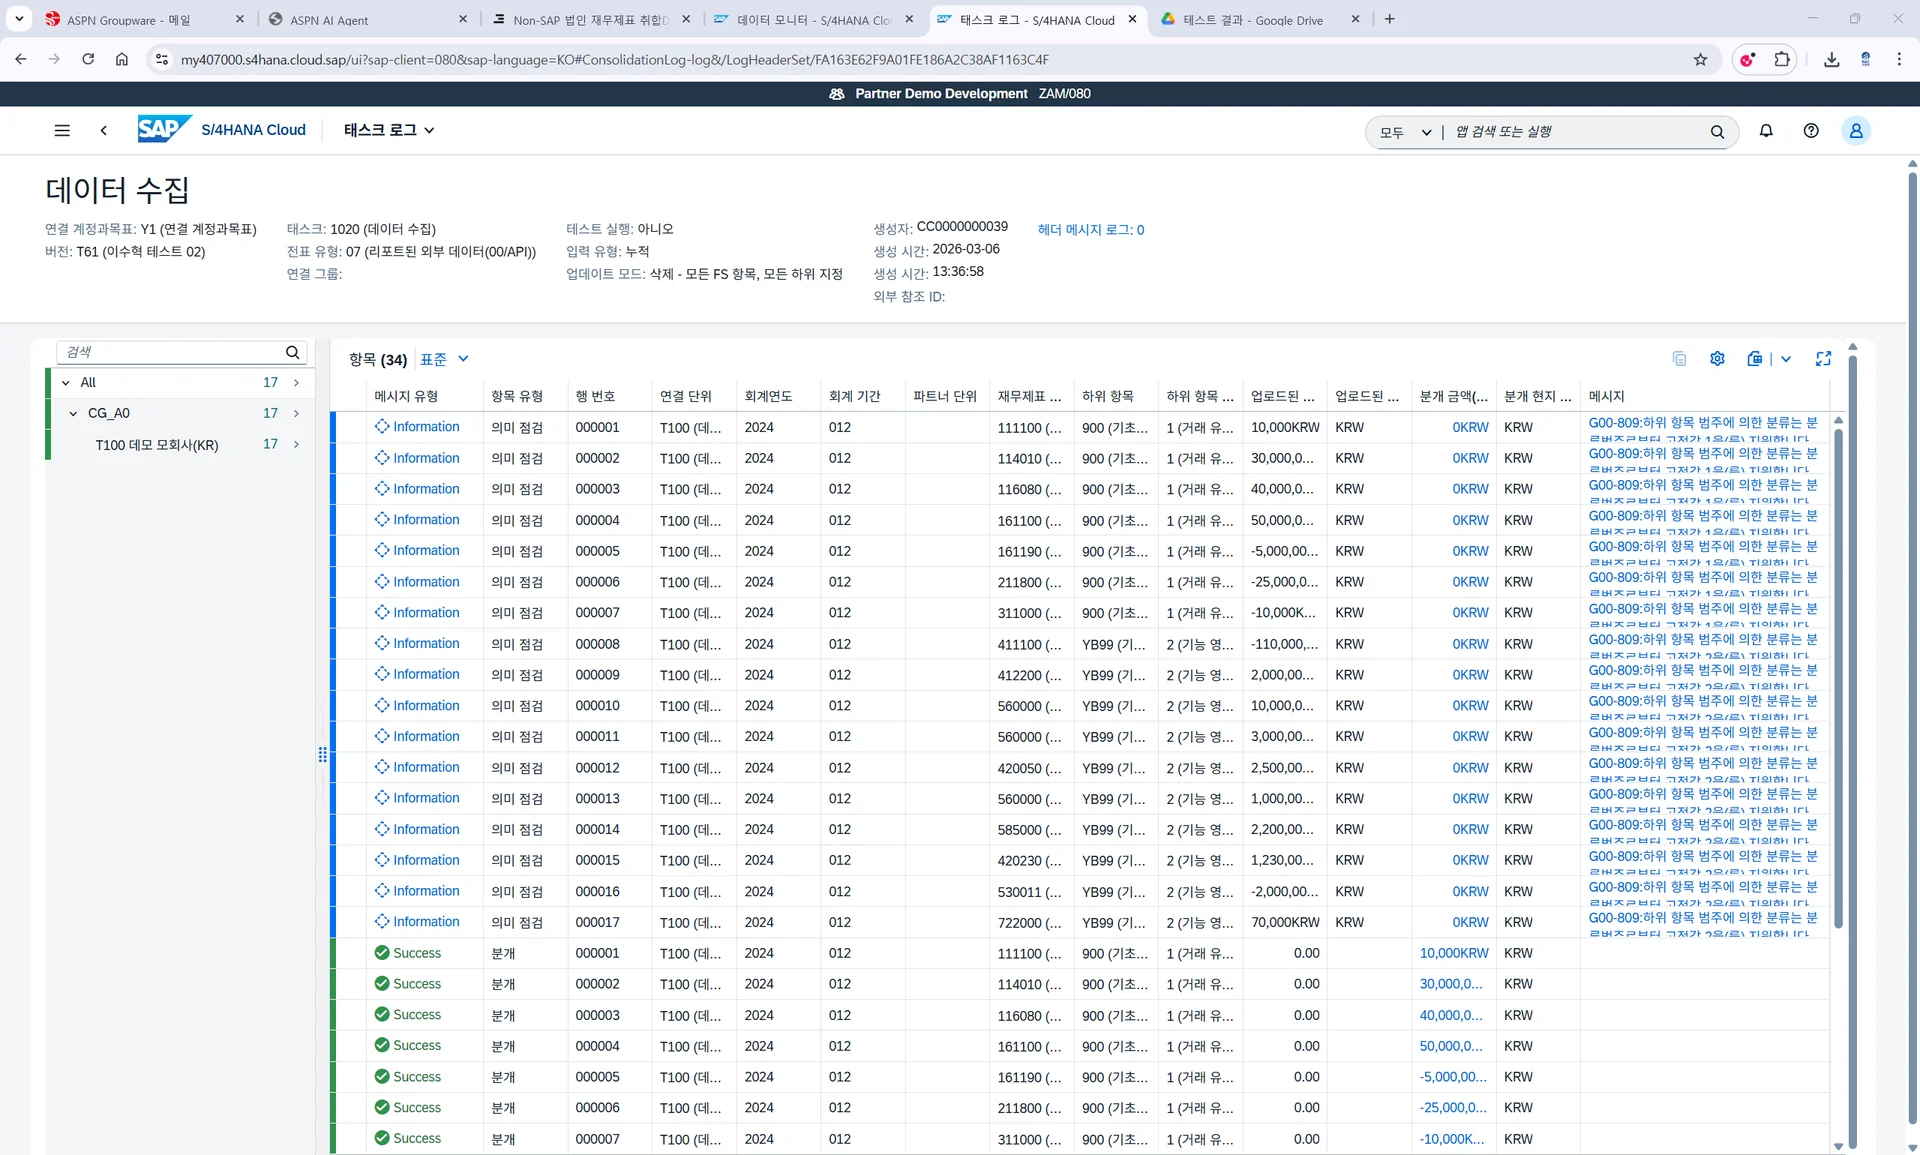Open G00-809 message link in row 000001
1920x1155 pixels.
(x=1702, y=423)
